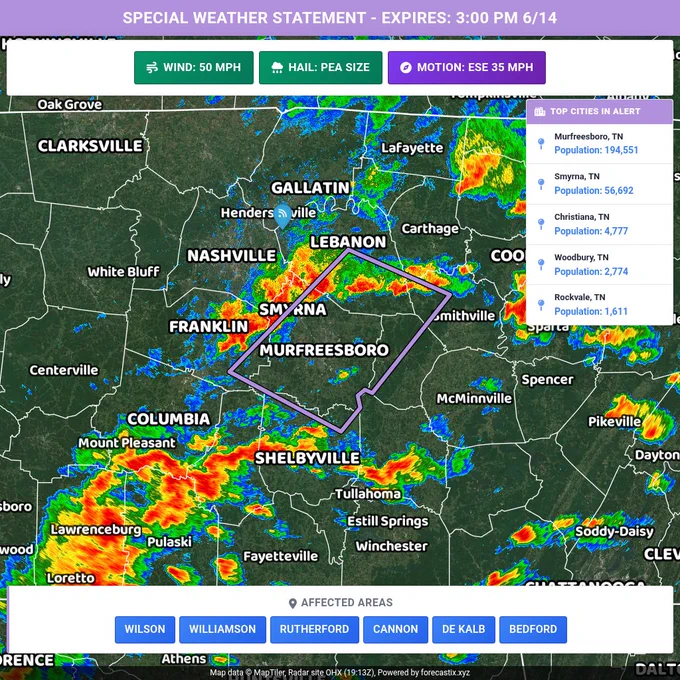The image size is (680, 680).
Task: Click the Motion: ESE 35 MPH badge
Action: tap(467, 68)
